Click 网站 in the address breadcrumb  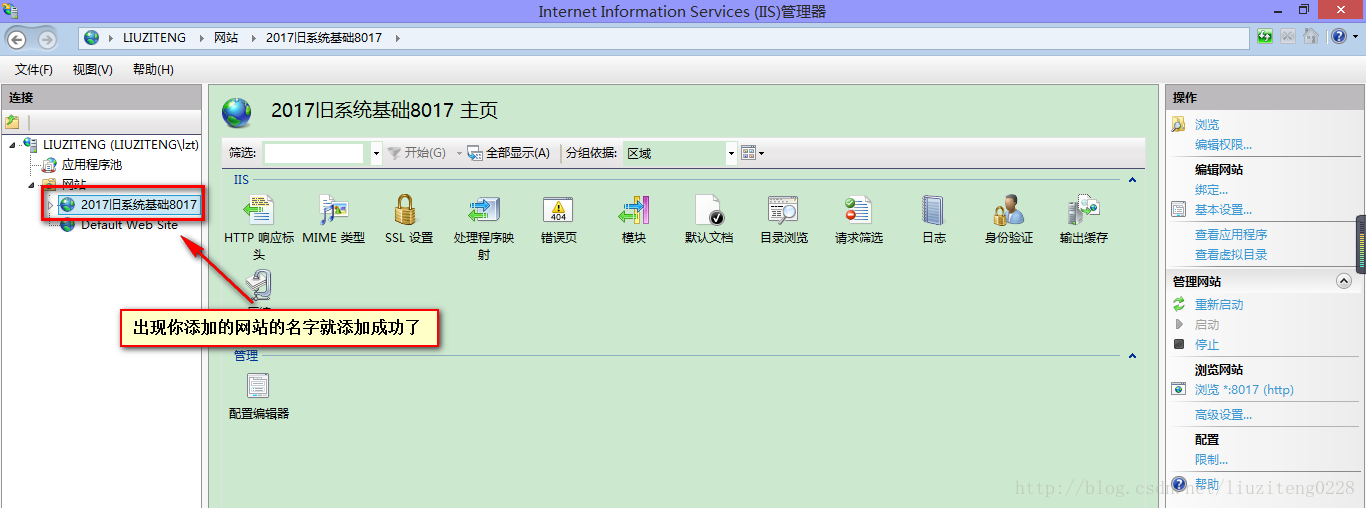click(226, 38)
